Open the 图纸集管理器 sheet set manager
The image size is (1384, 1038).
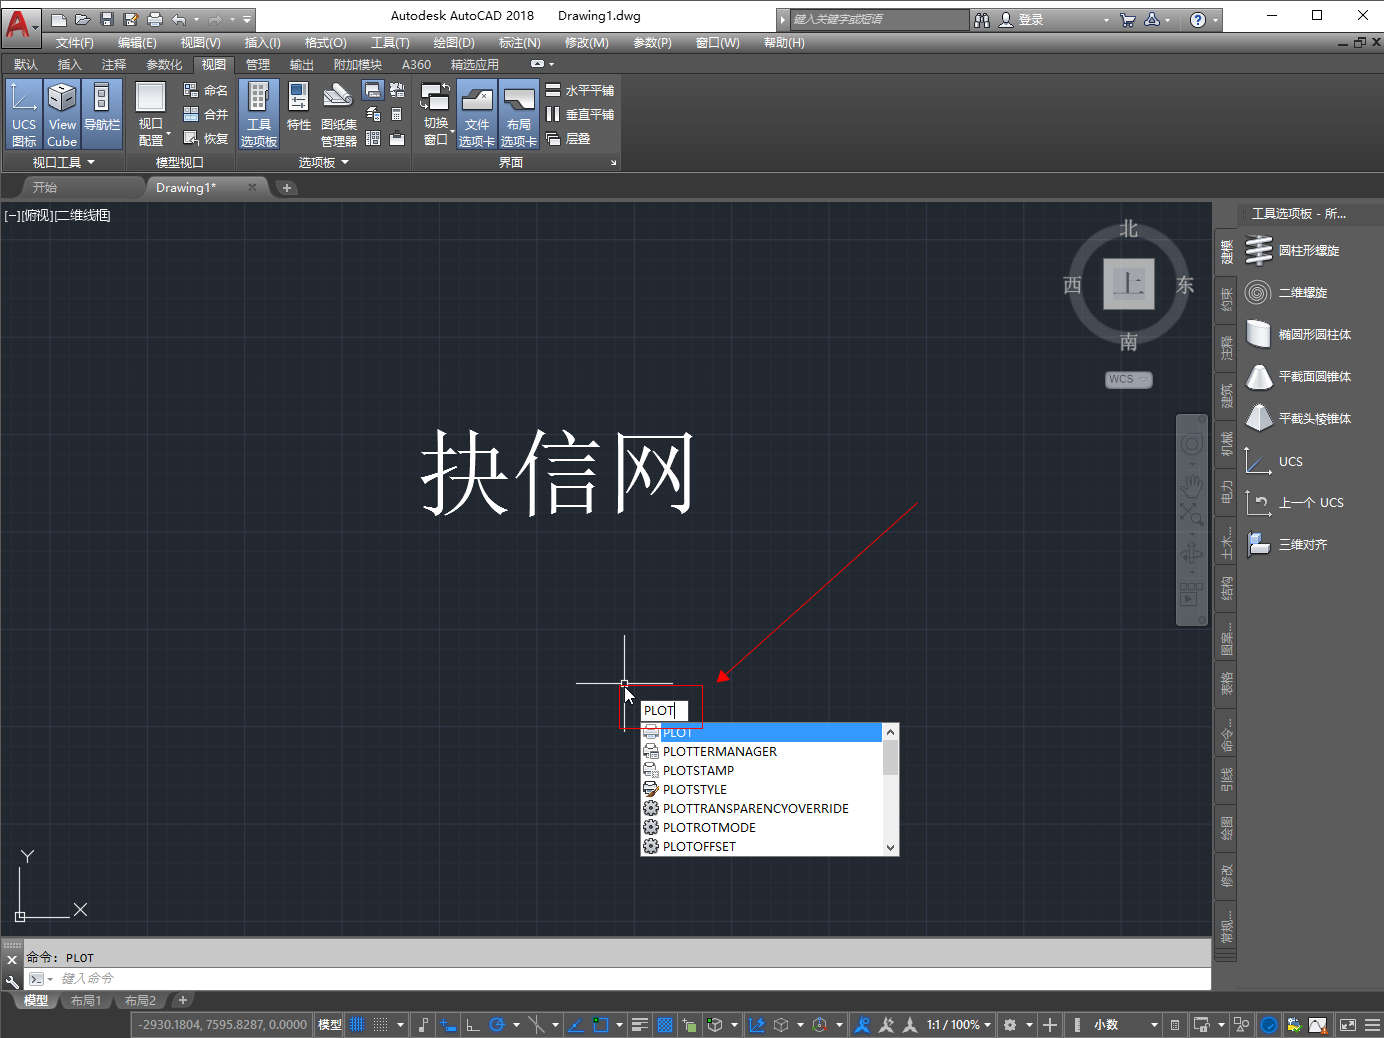339,114
